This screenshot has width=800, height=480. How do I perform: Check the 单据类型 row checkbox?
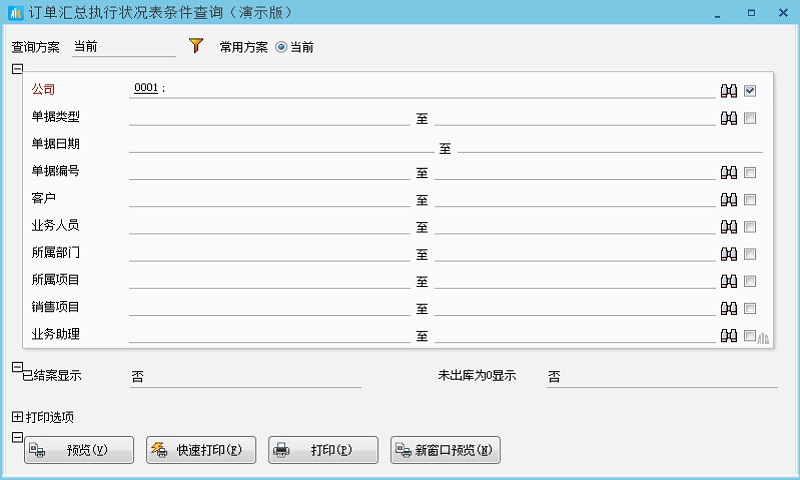(749, 118)
